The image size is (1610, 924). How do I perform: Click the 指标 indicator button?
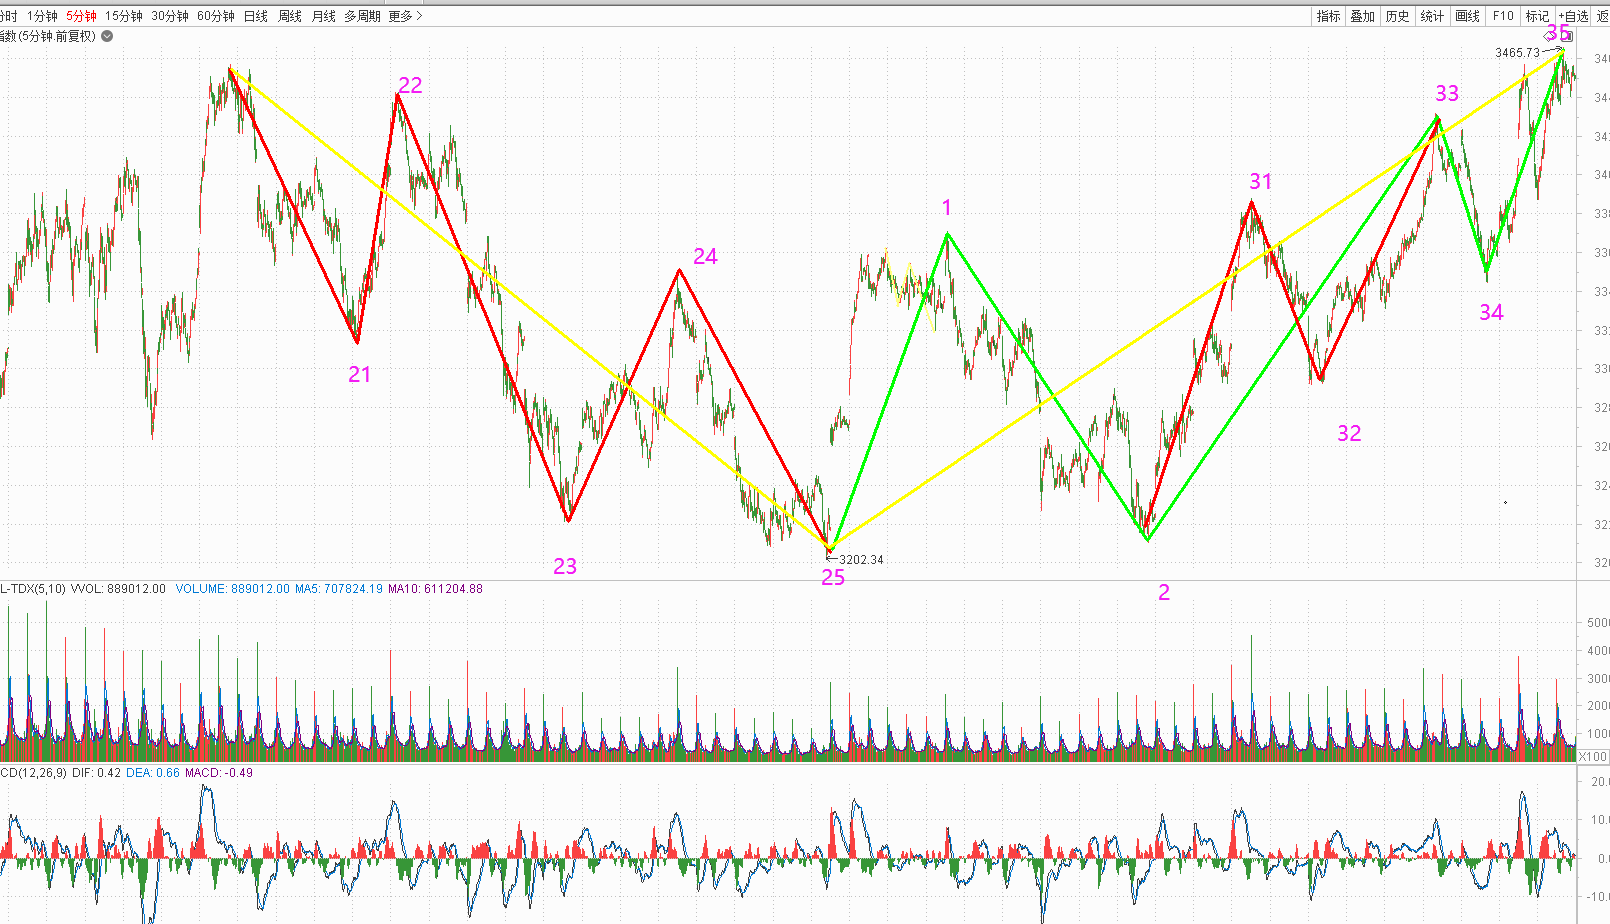[x=1328, y=16]
